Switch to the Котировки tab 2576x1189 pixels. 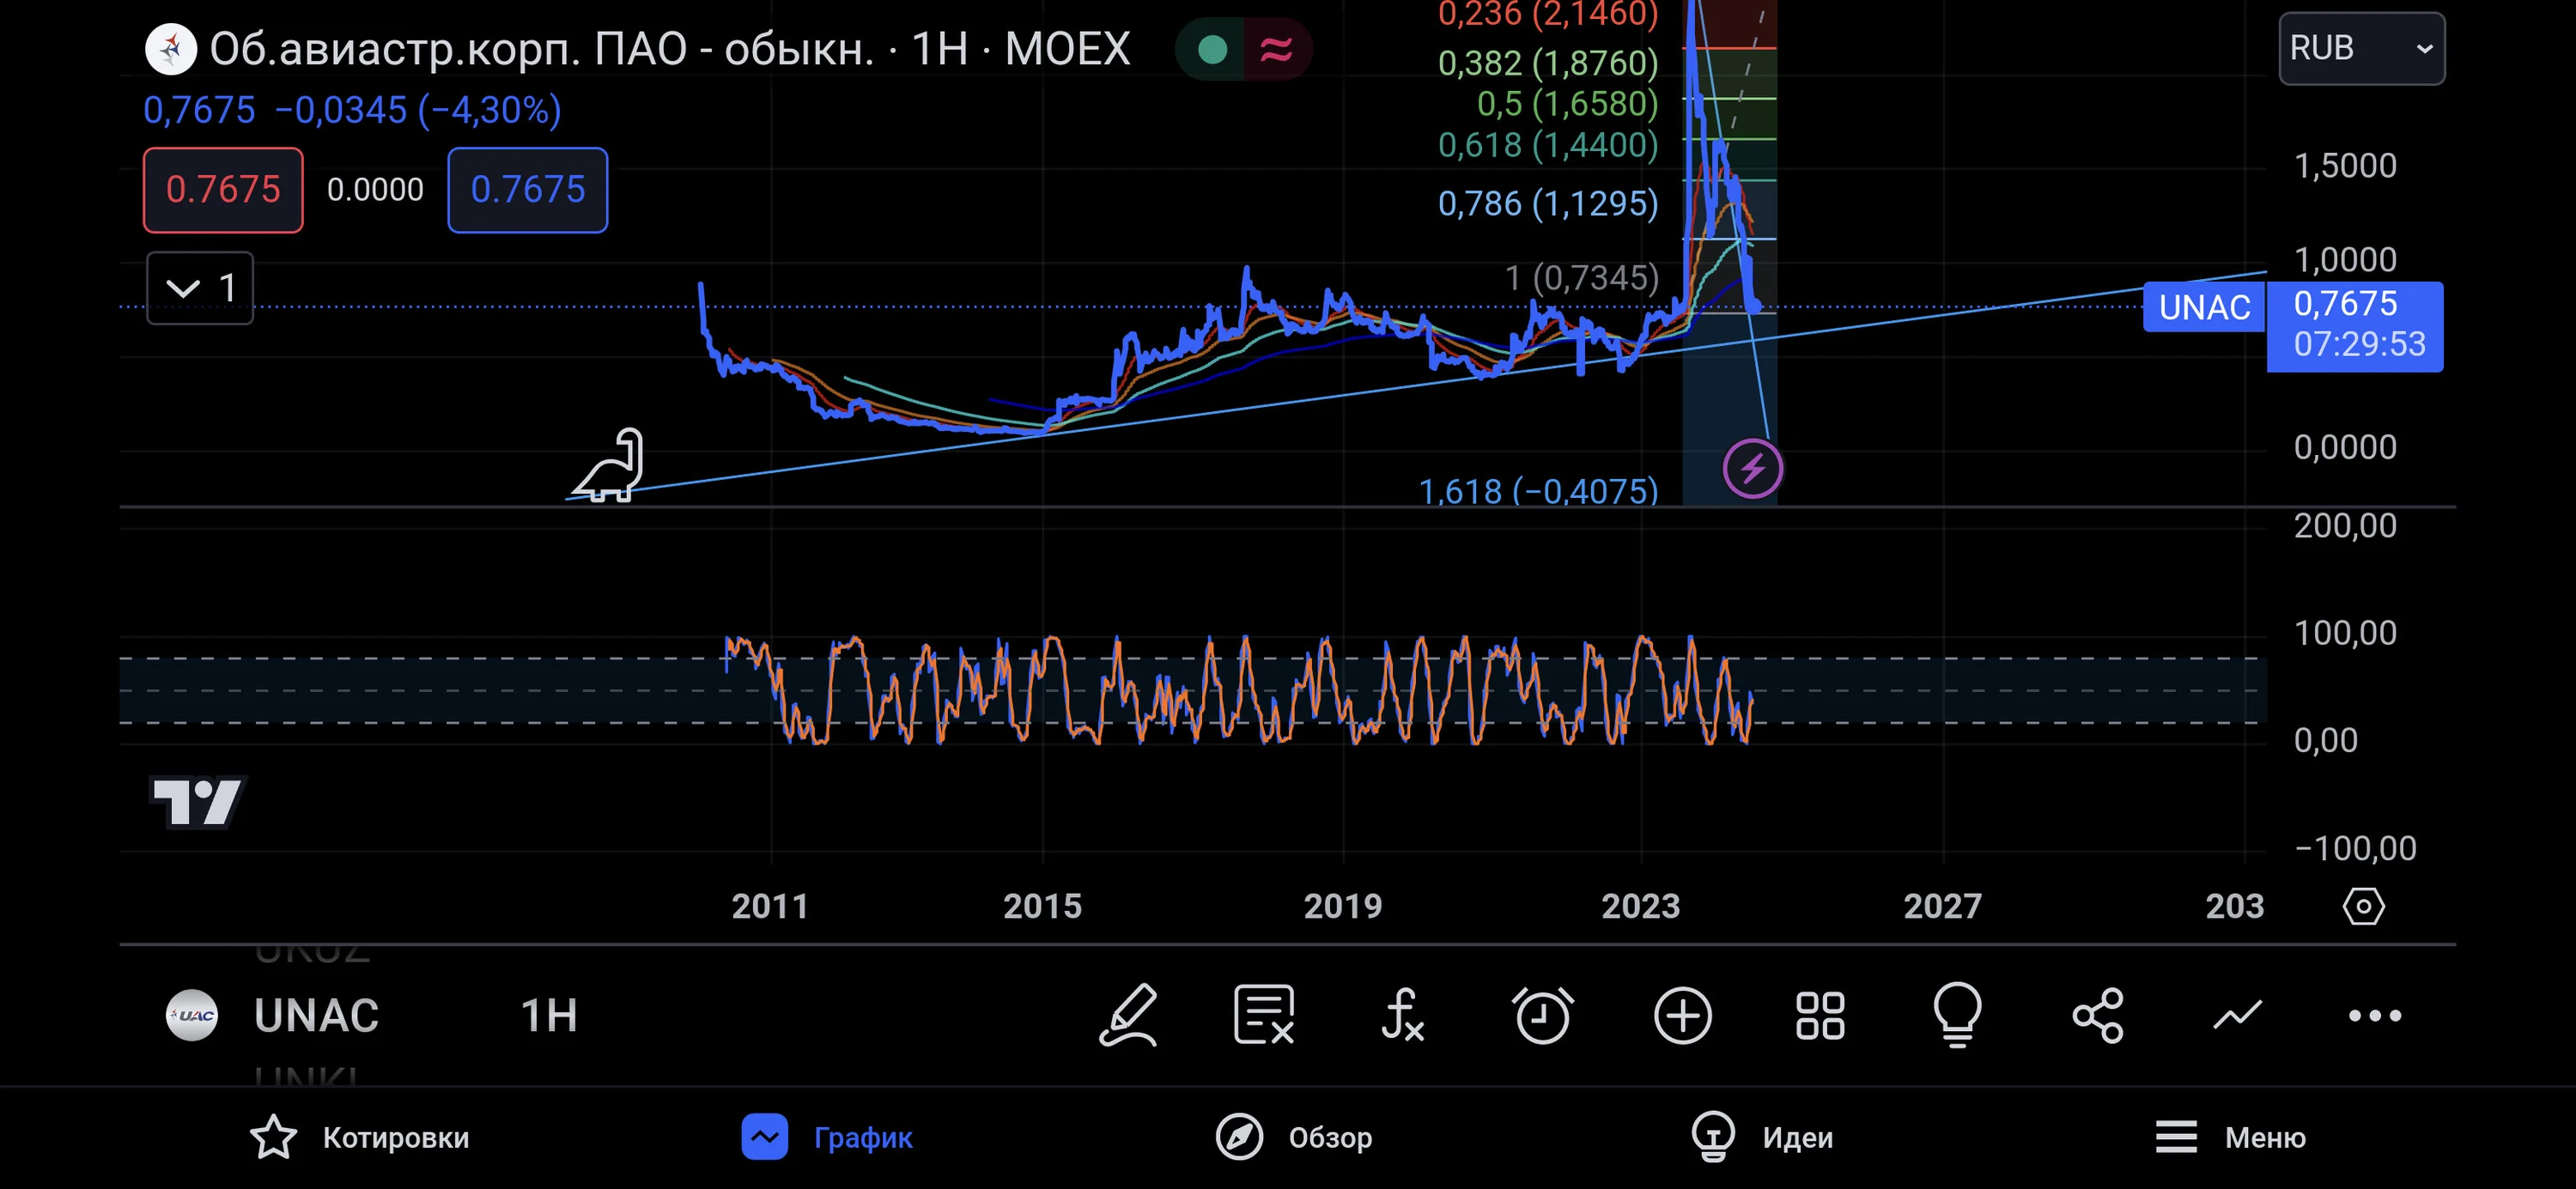[359, 1137]
